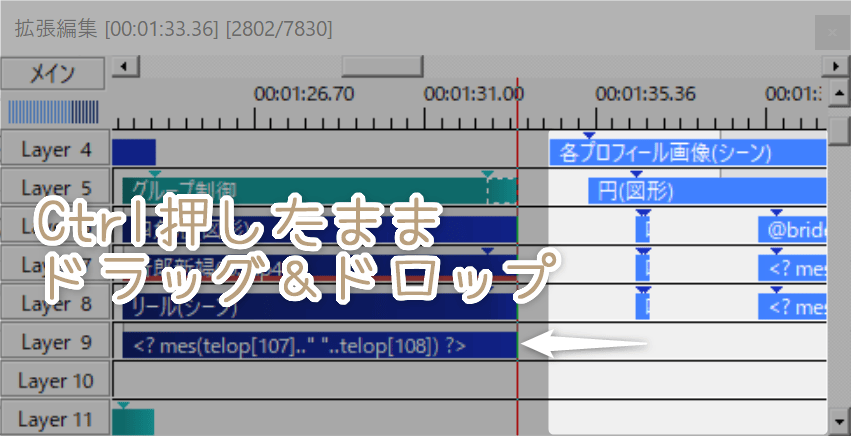Click the vertical scrollbar thumb
Screen dimensions: 851x436
[839, 129]
